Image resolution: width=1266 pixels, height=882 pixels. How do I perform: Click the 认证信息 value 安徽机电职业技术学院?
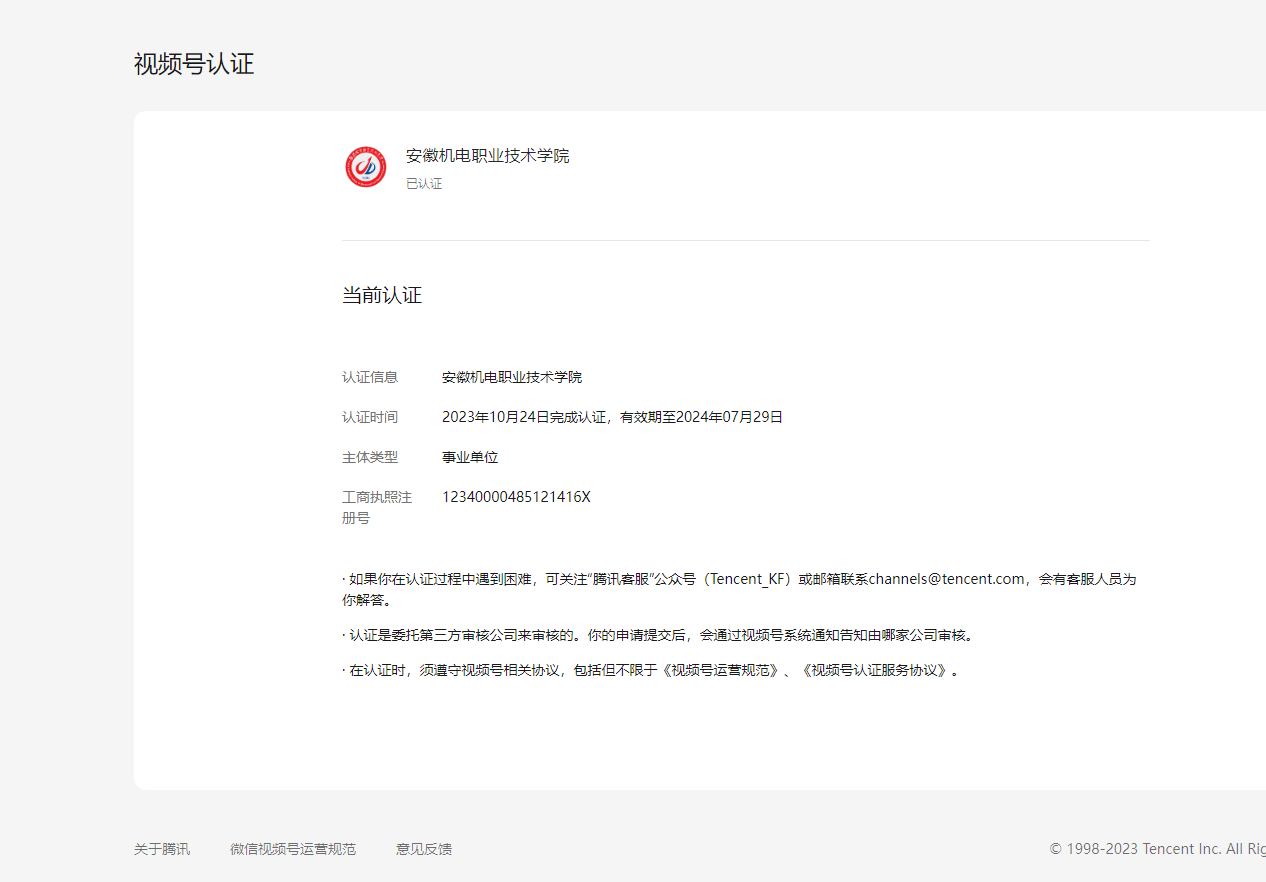512,377
